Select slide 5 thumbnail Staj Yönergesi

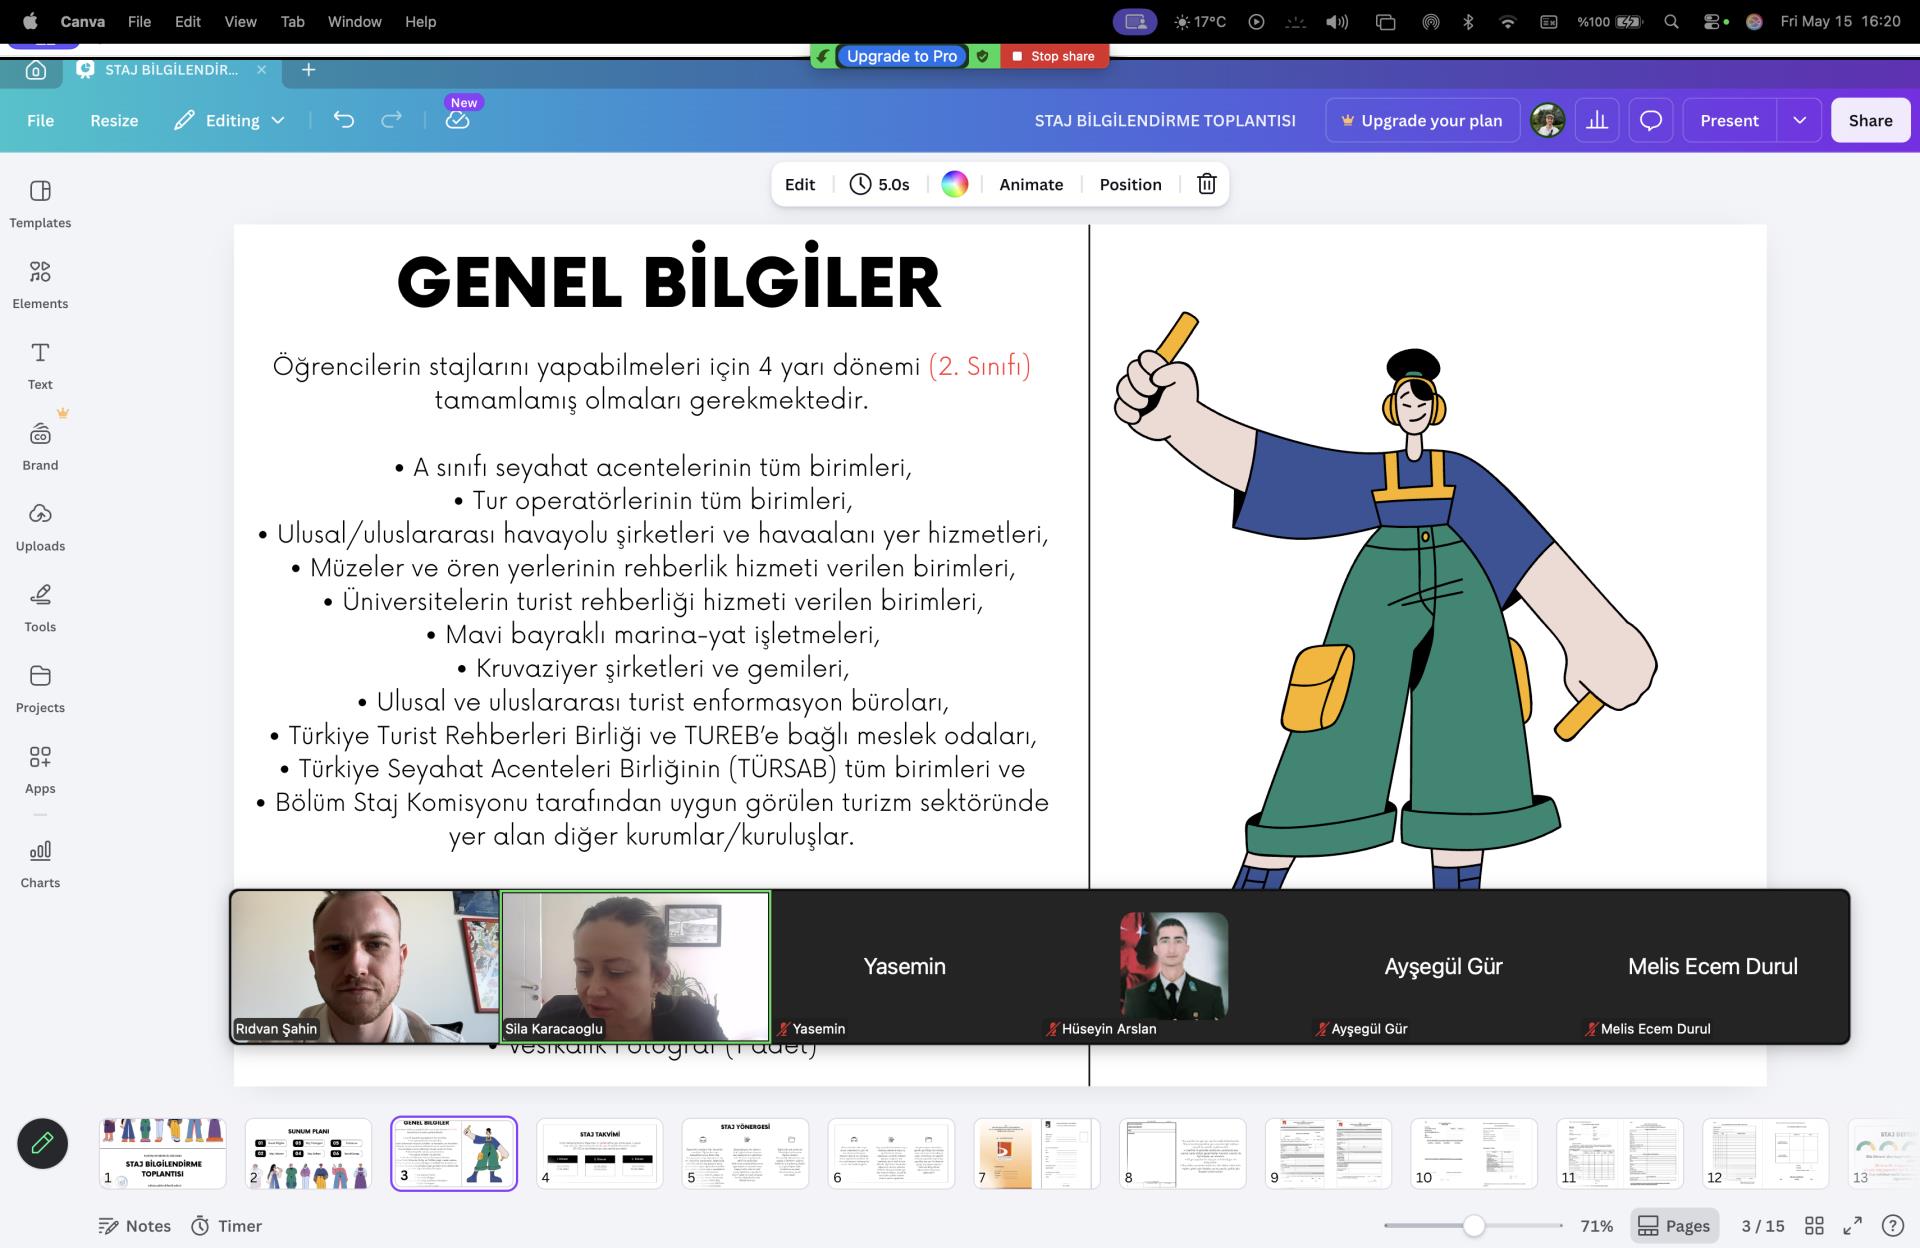tap(745, 1153)
